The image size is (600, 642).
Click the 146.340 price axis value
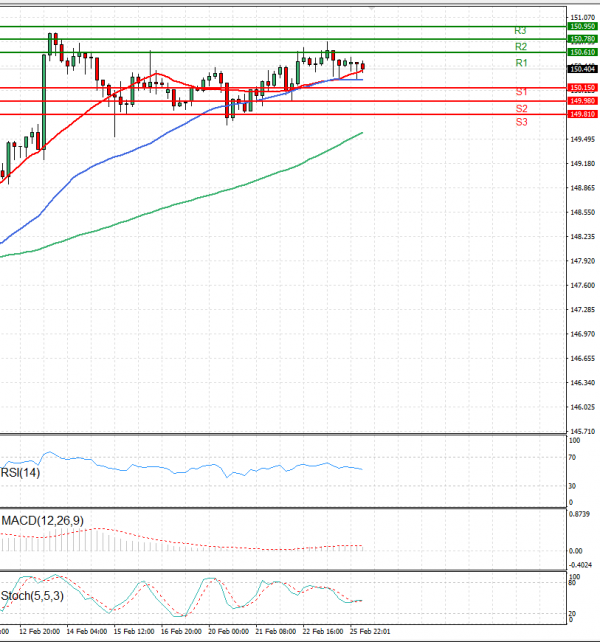click(x=582, y=383)
